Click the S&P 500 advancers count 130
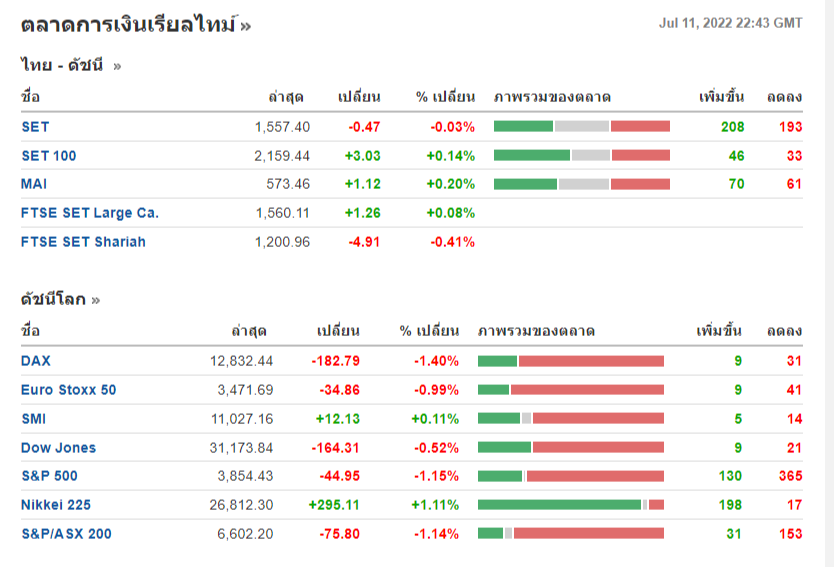The image size is (834, 567). click(731, 476)
